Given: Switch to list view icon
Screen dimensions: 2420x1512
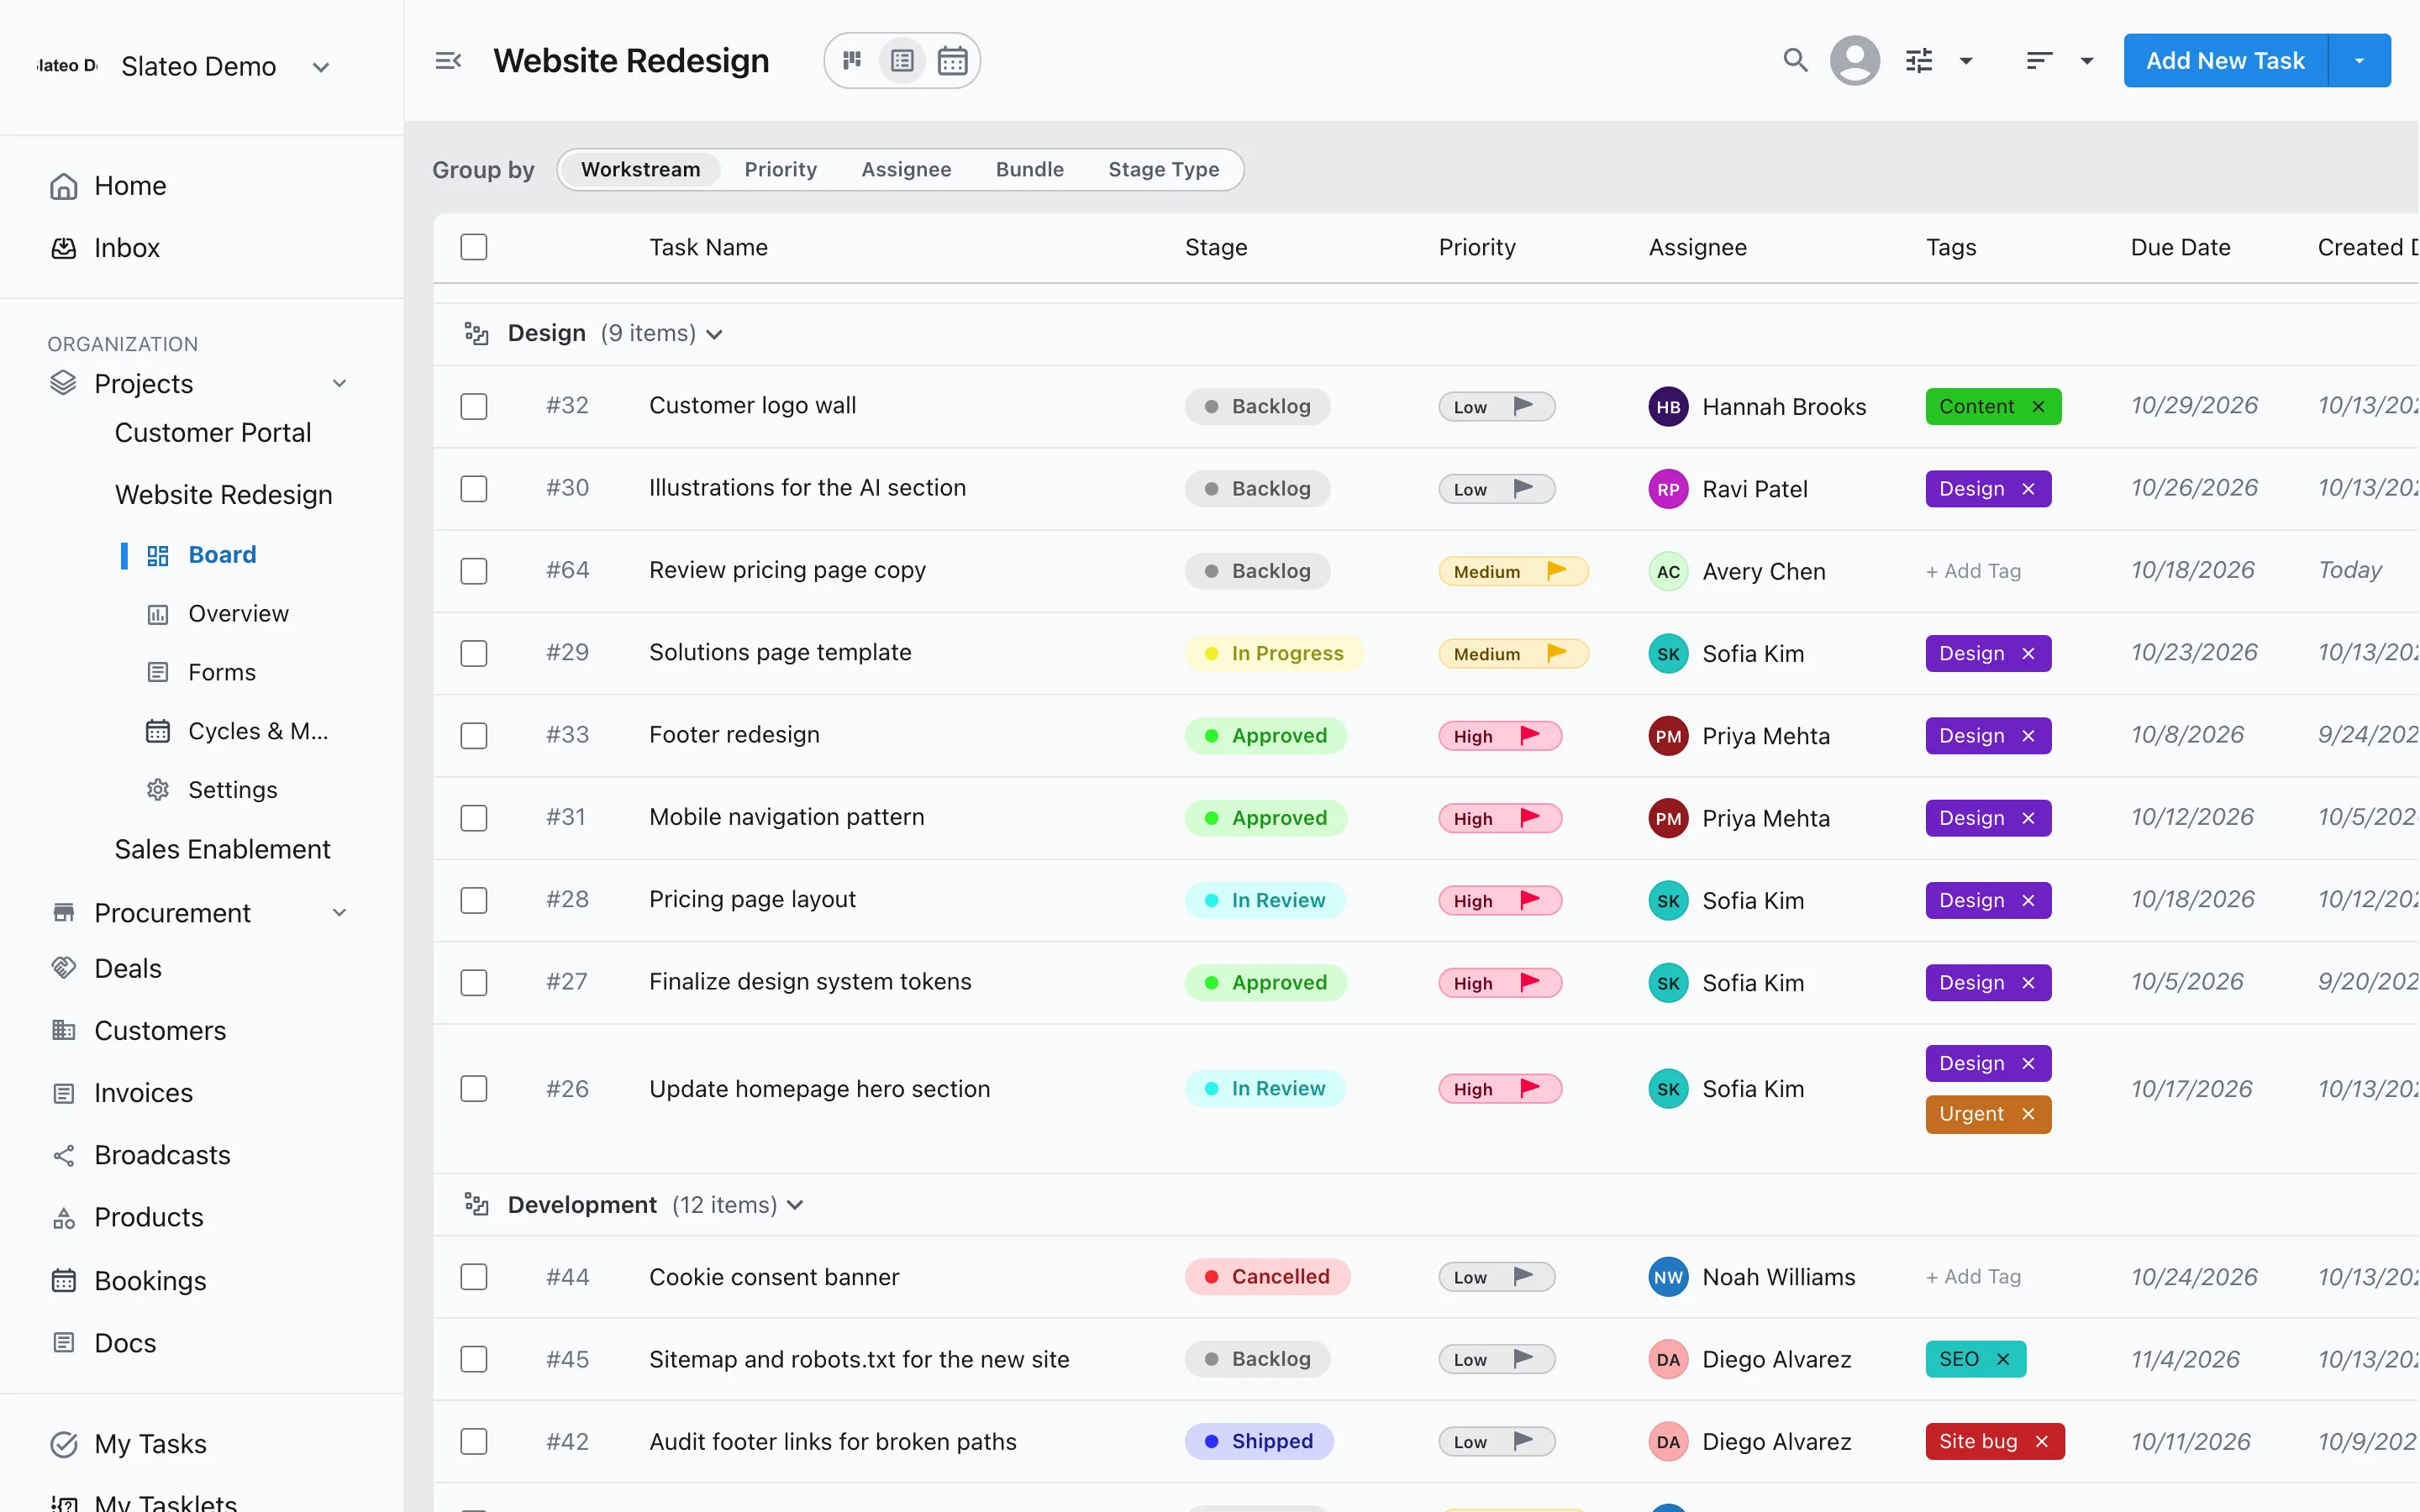Looking at the screenshot, I should tap(902, 61).
